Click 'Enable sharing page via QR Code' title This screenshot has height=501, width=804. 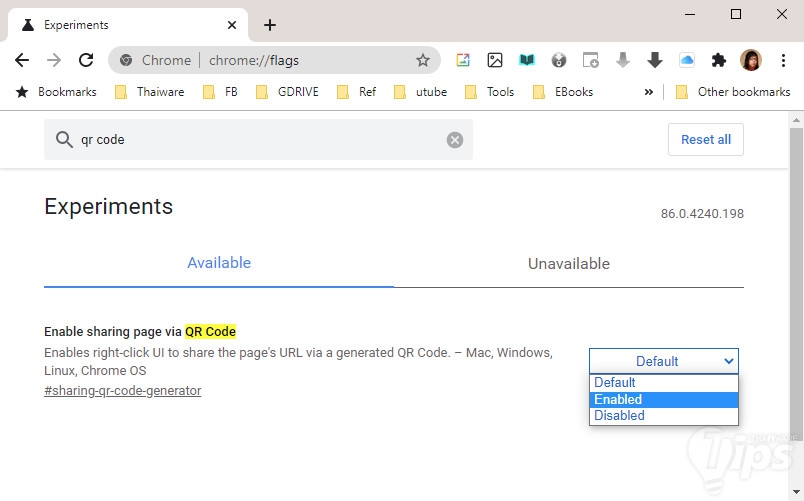(140, 332)
